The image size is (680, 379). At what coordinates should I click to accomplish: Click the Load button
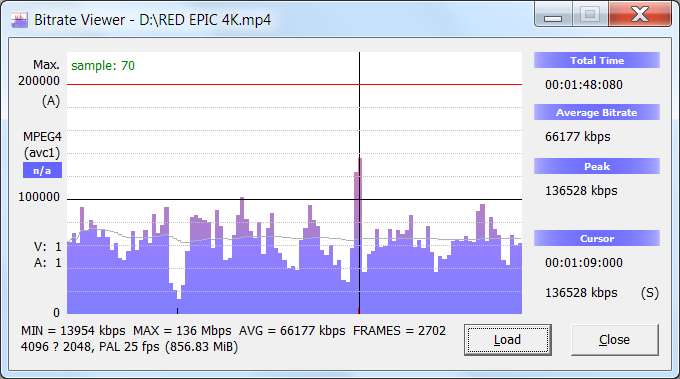(507, 340)
